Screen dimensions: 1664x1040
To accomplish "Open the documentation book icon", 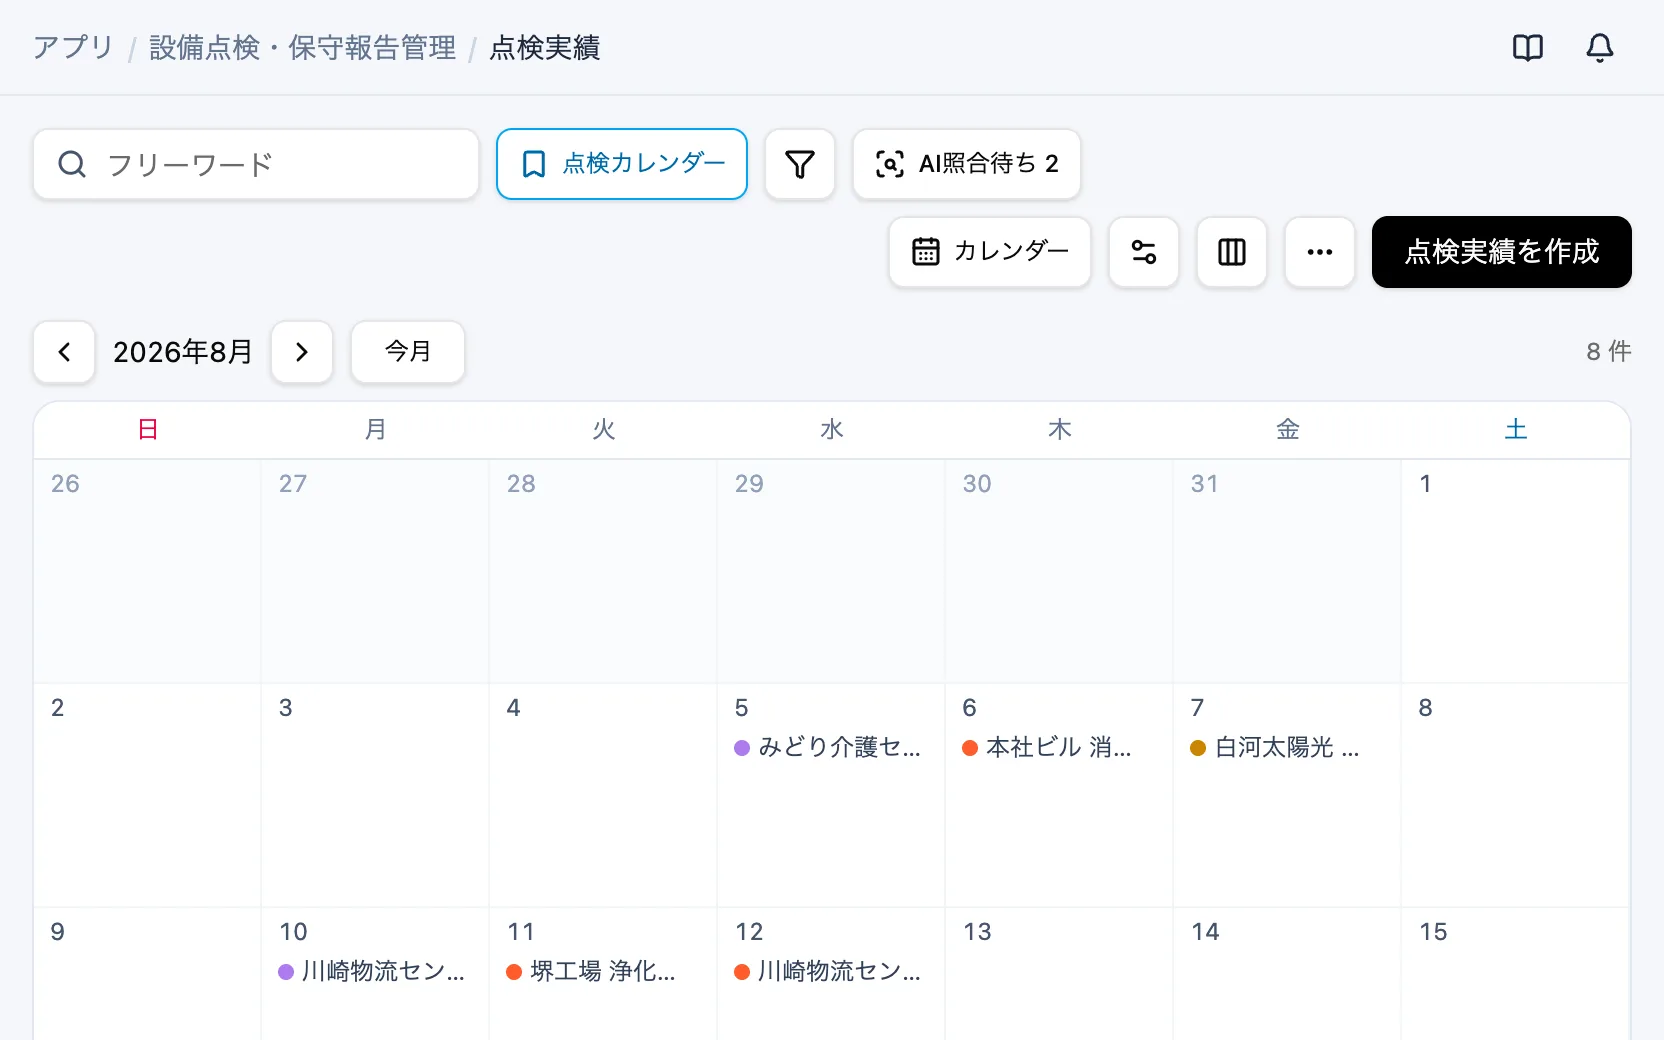I will pos(1527,48).
